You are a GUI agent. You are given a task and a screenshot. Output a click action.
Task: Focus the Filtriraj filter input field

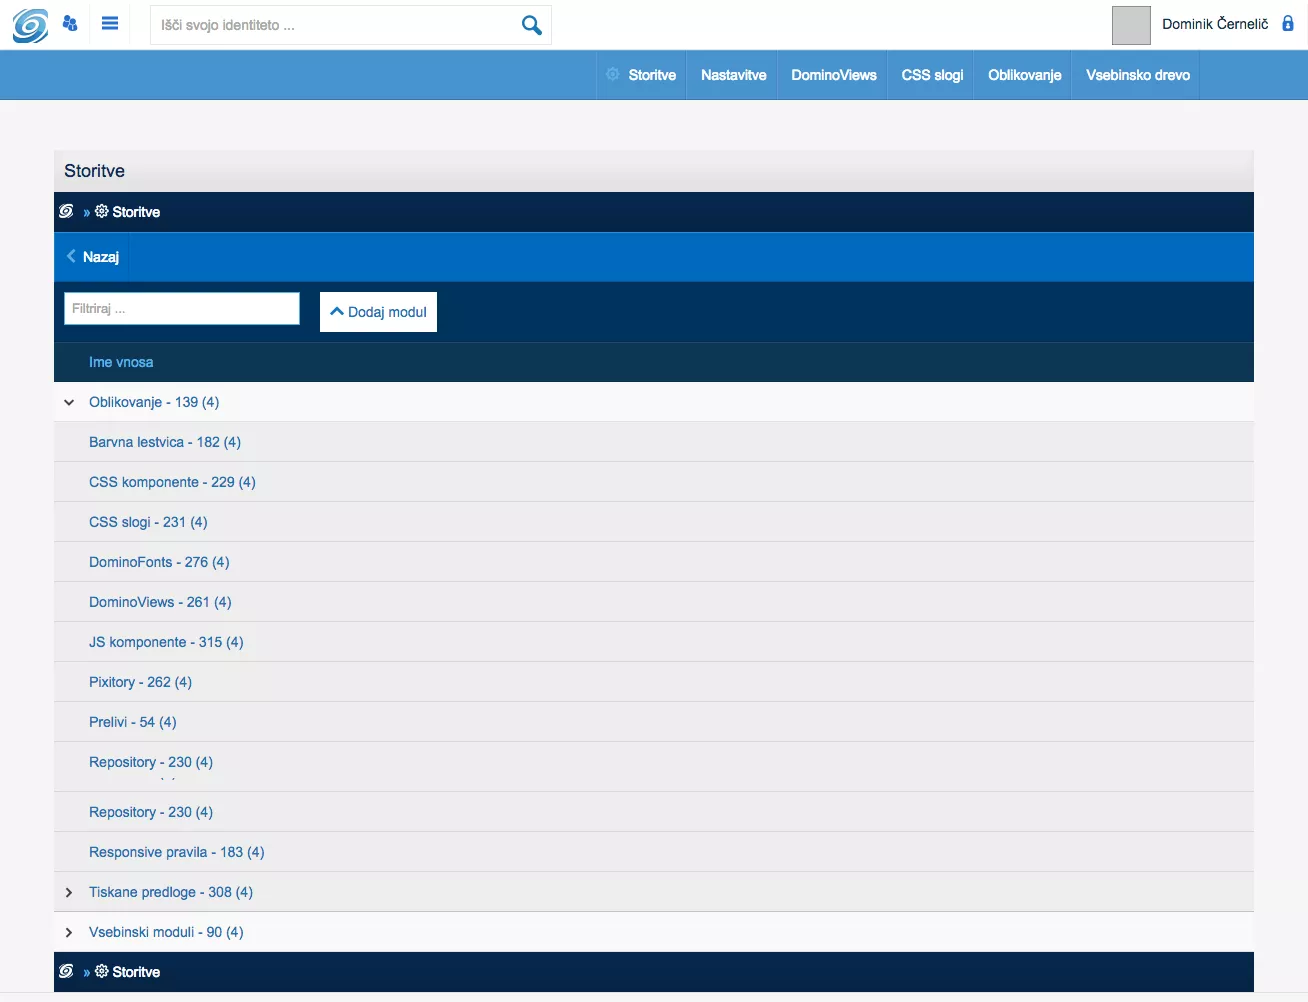(x=182, y=309)
